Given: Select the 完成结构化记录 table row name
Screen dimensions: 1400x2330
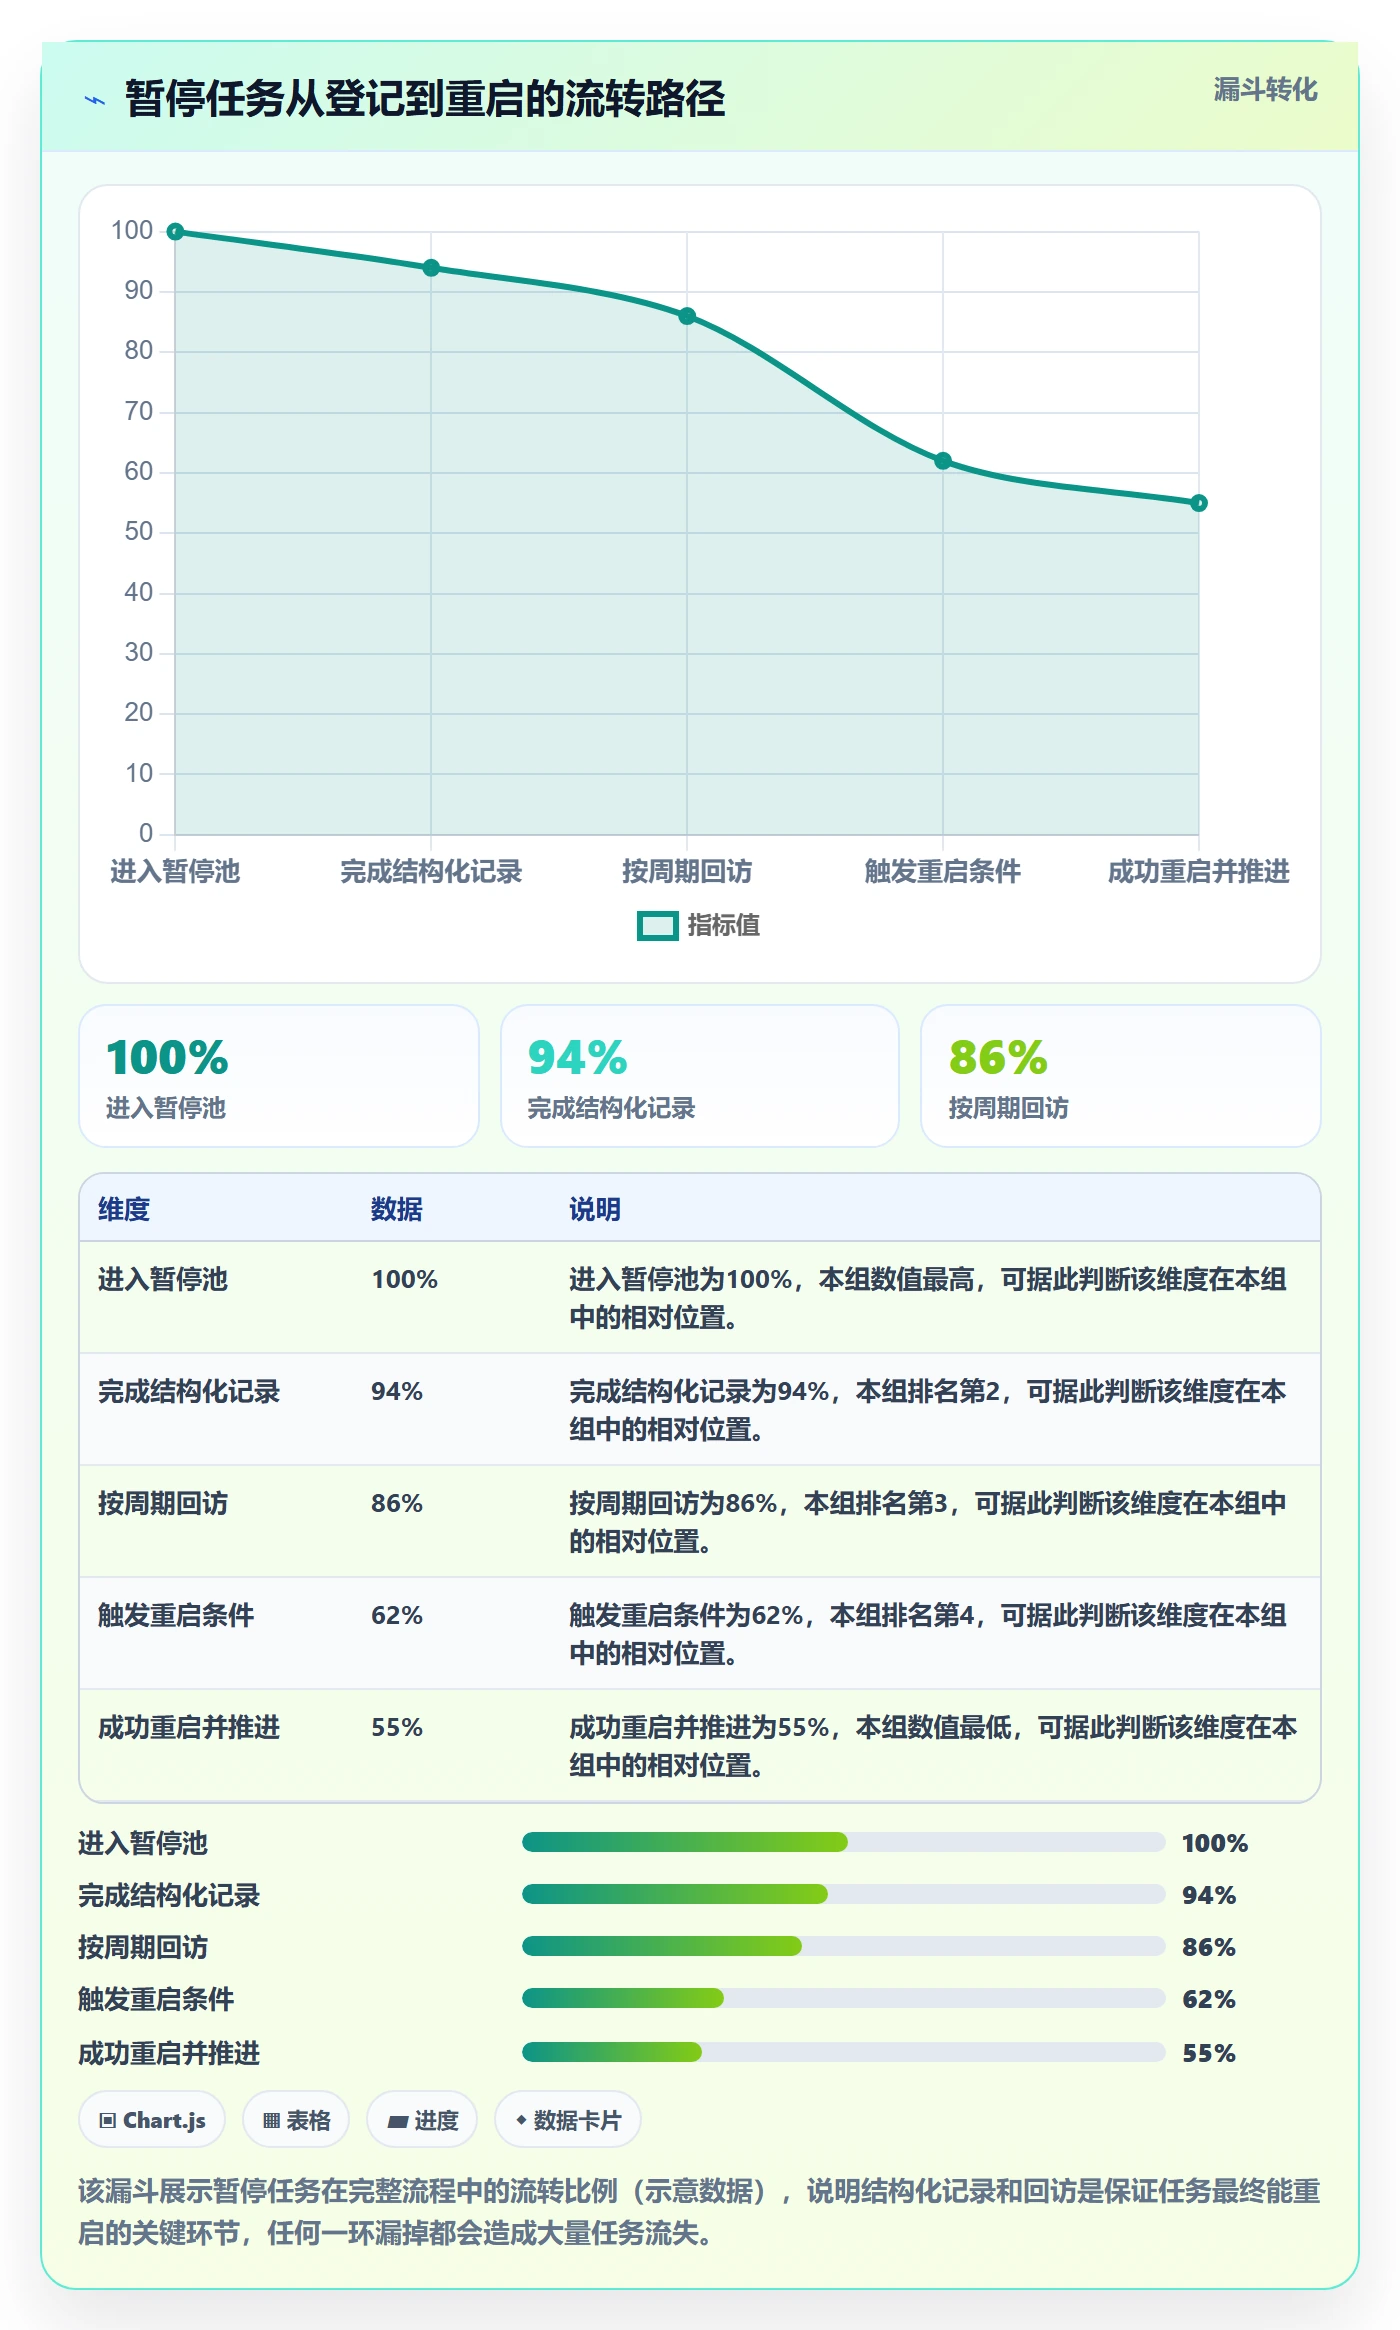Looking at the screenshot, I should pos(189,1391).
